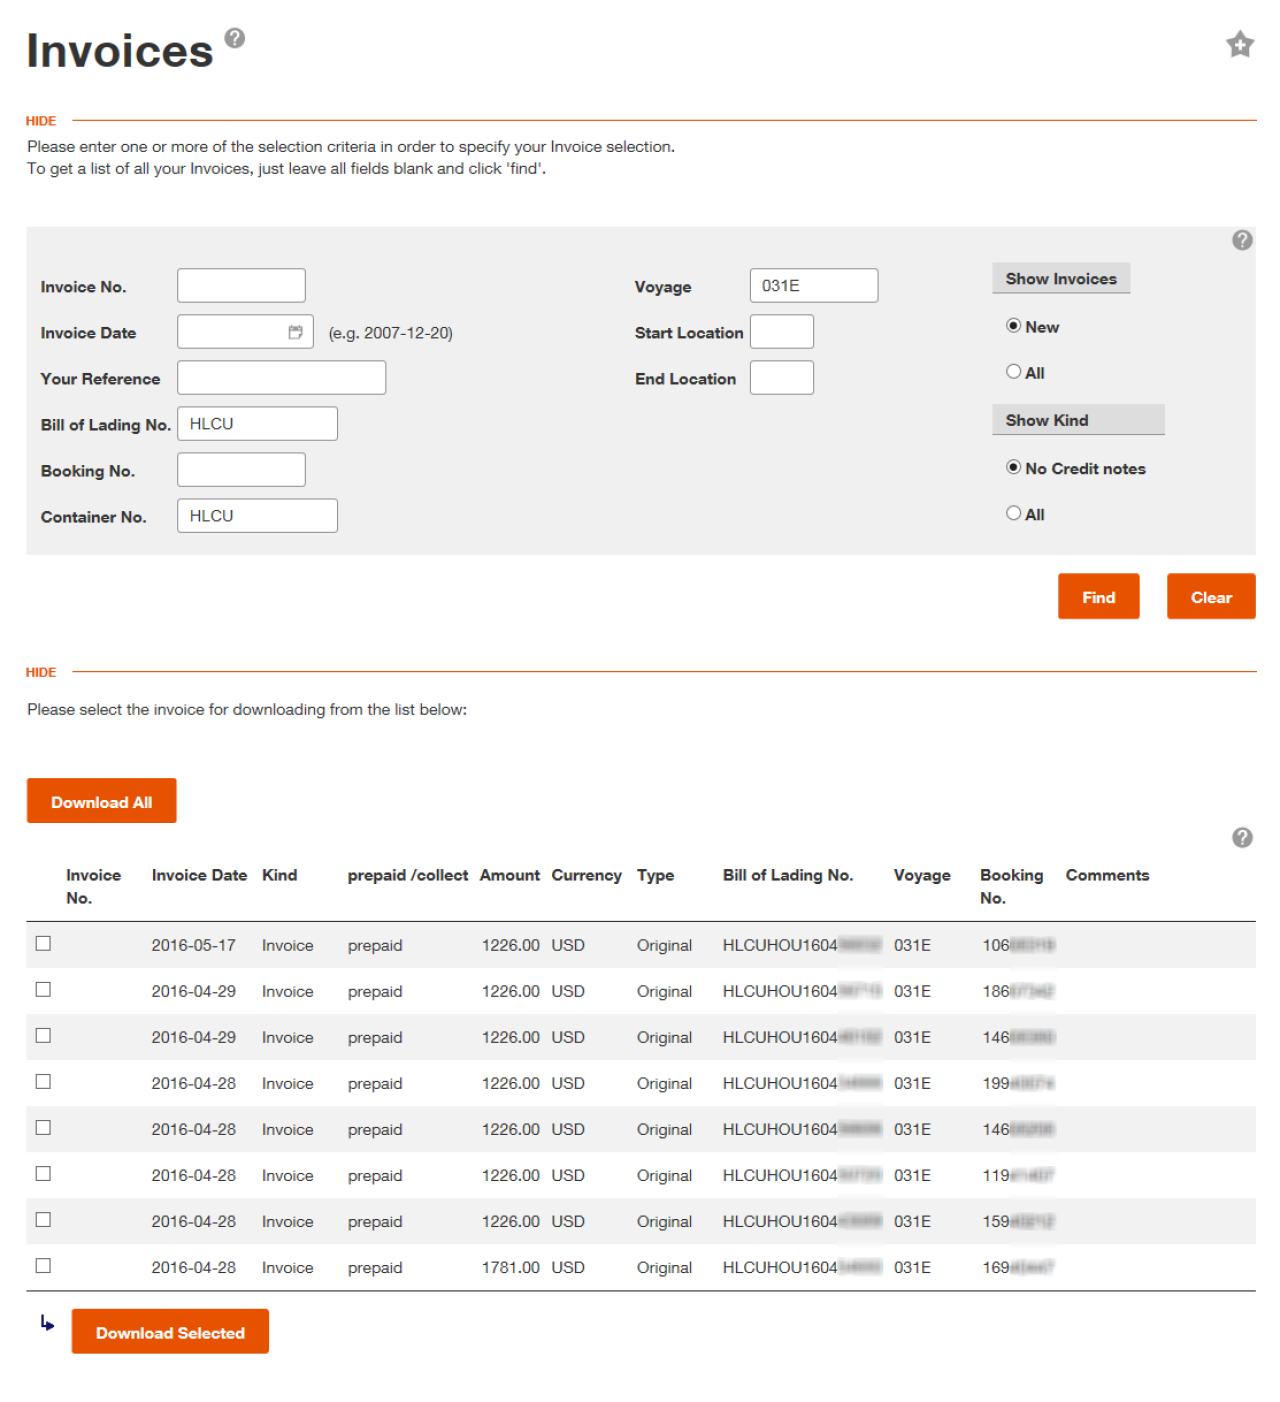This screenshot has height=1402, width=1280.
Task: Open the Invoice Date calendar picker
Action: tap(296, 331)
